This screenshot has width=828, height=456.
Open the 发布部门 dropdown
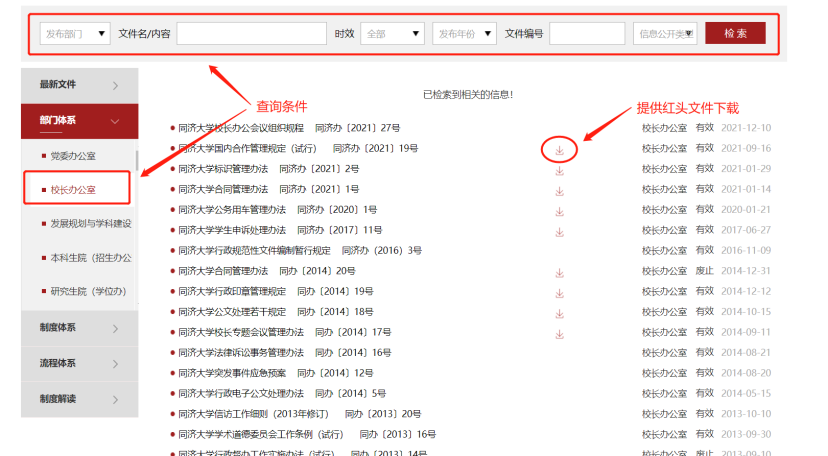coord(75,34)
